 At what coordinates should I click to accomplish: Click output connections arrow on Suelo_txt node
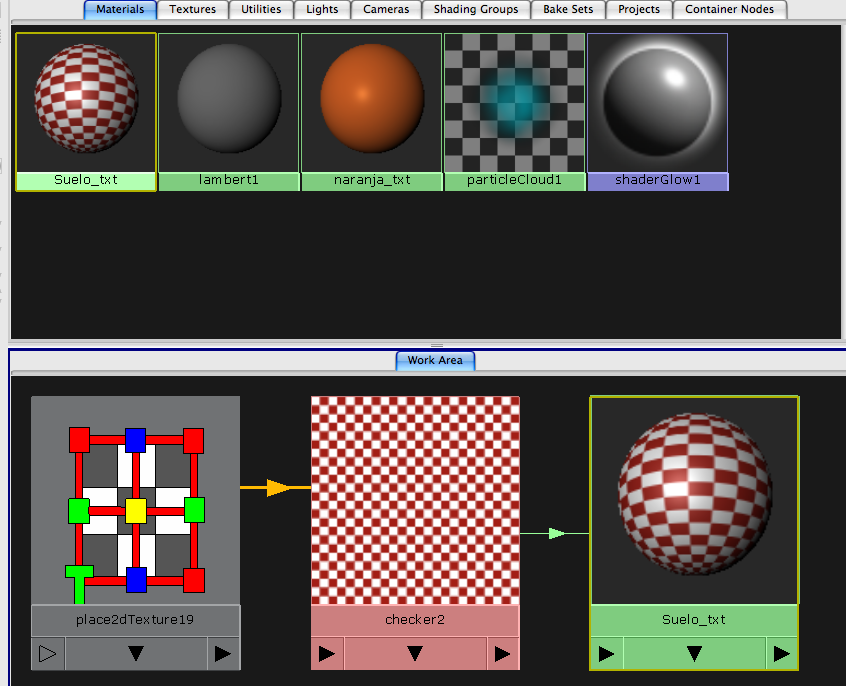pyautogui.click(x=781, y=653)
